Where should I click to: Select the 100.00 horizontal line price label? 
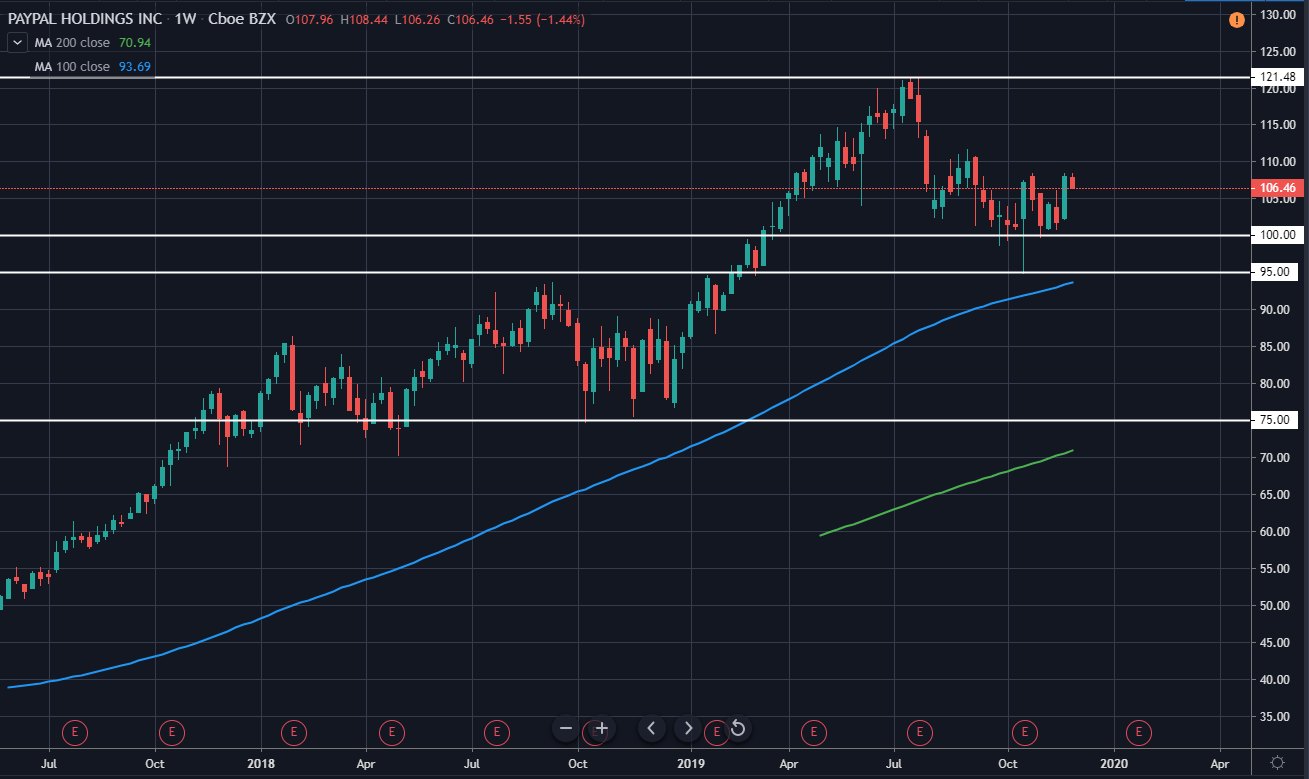pos(1276,235)
